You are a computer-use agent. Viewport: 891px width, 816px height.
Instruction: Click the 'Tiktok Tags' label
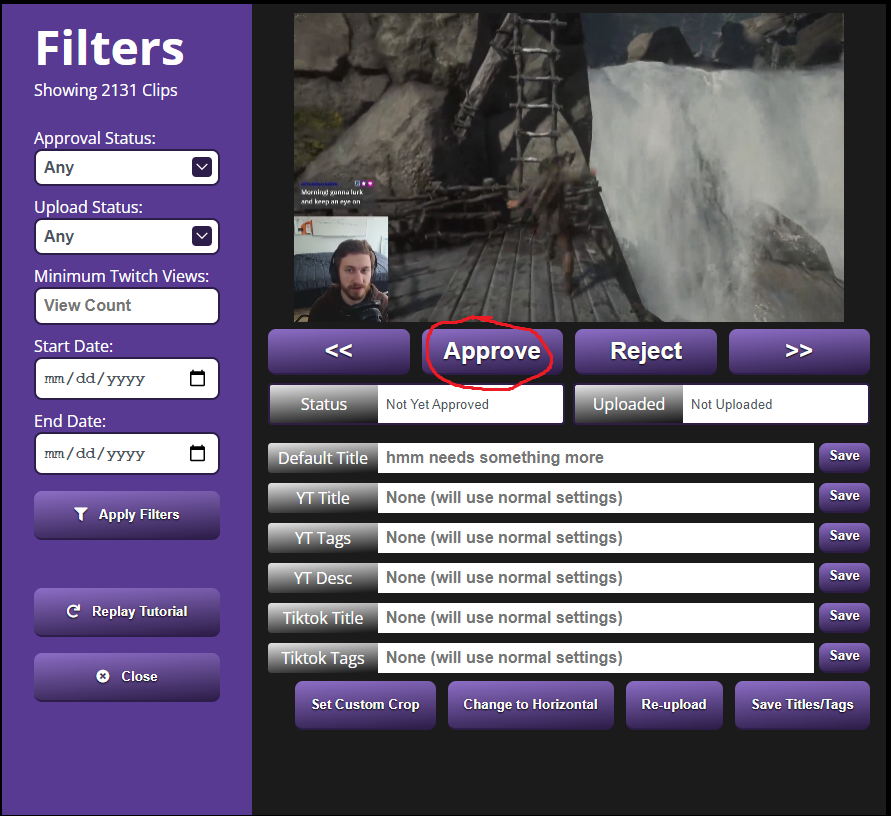323,658
